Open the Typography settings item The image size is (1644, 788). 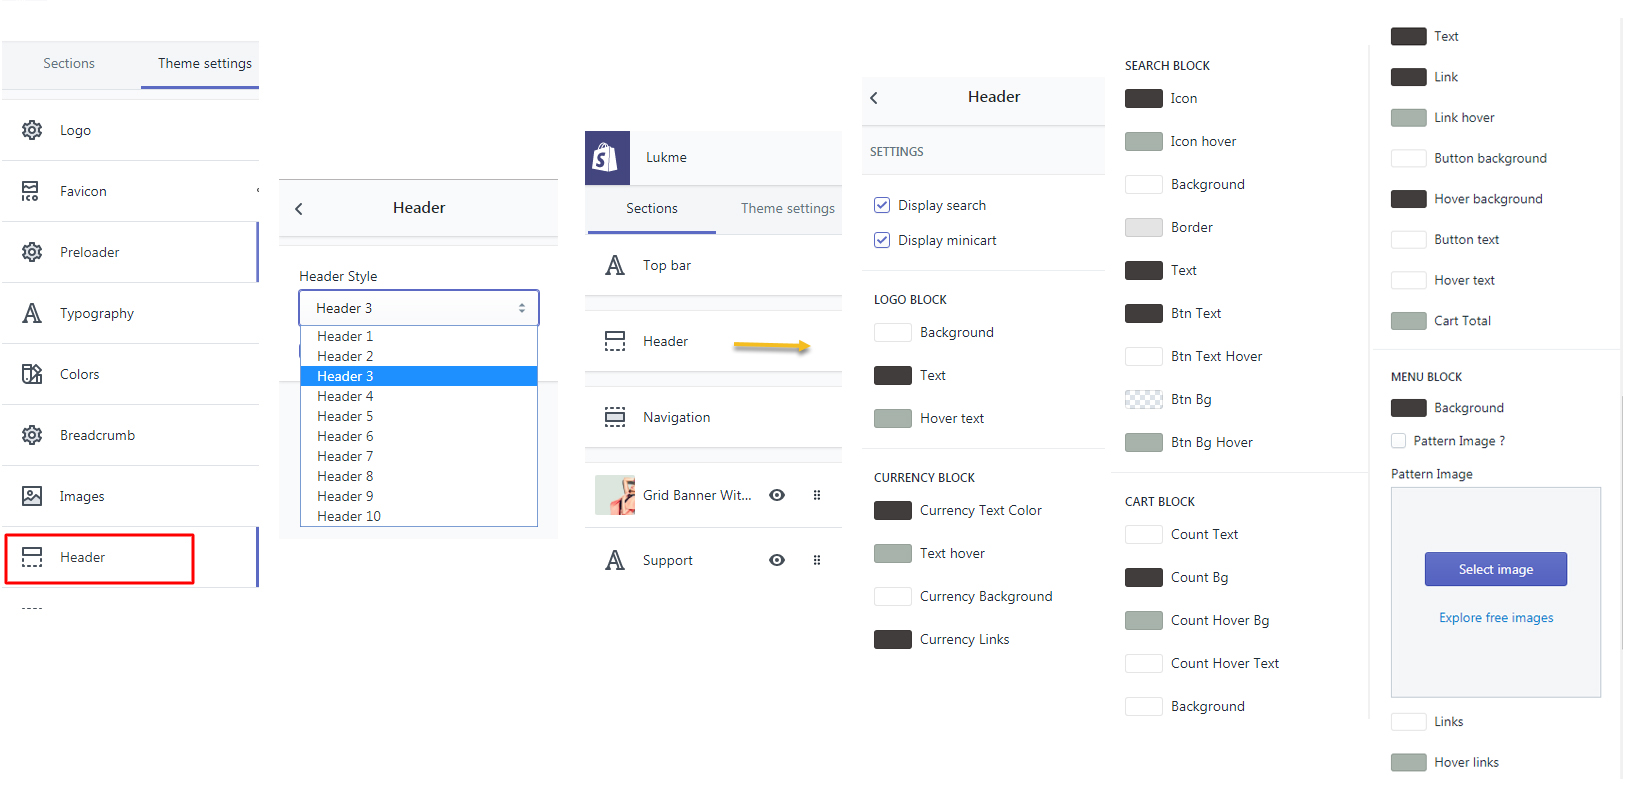[130, 313]
